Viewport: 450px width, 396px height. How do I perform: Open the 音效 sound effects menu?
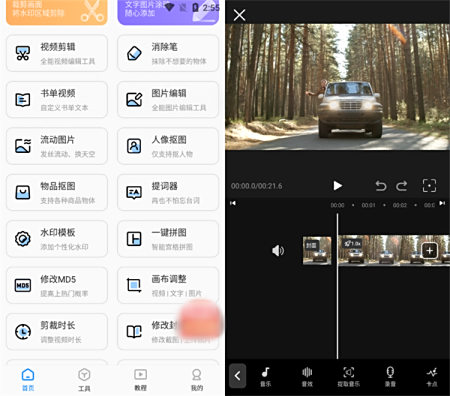point(307,377)
